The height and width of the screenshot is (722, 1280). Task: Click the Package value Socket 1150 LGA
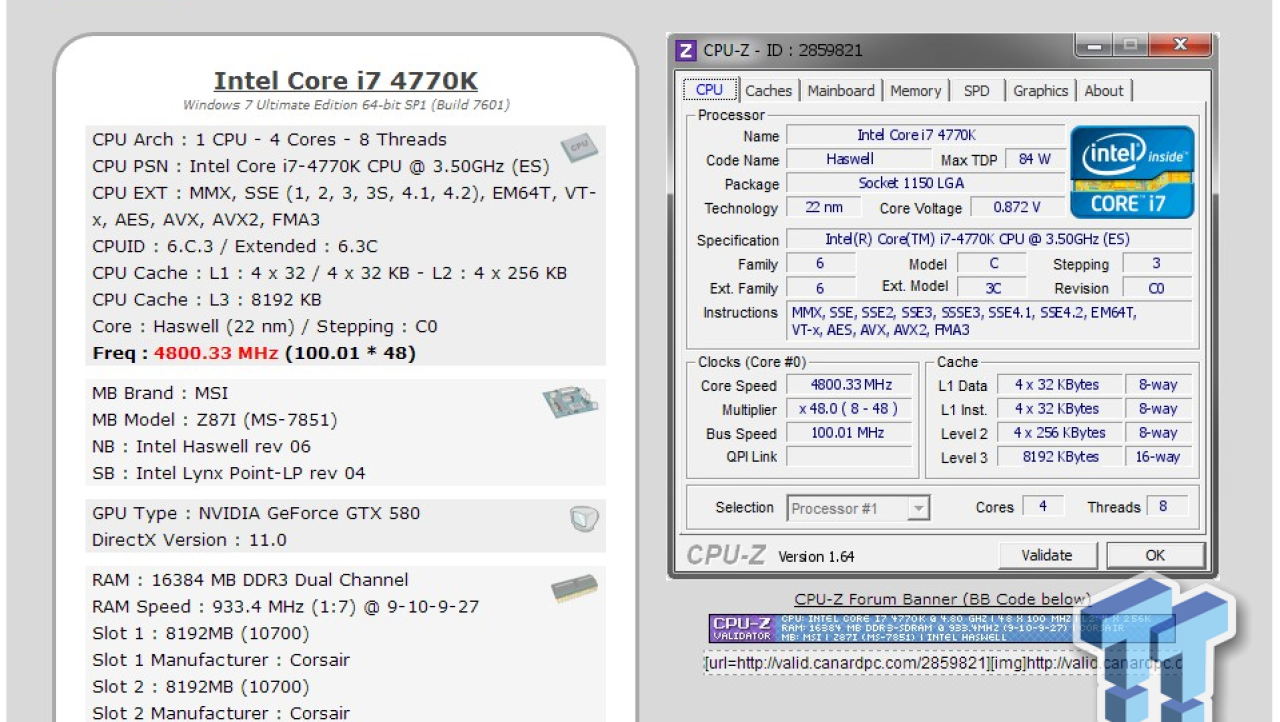point(925,184)
